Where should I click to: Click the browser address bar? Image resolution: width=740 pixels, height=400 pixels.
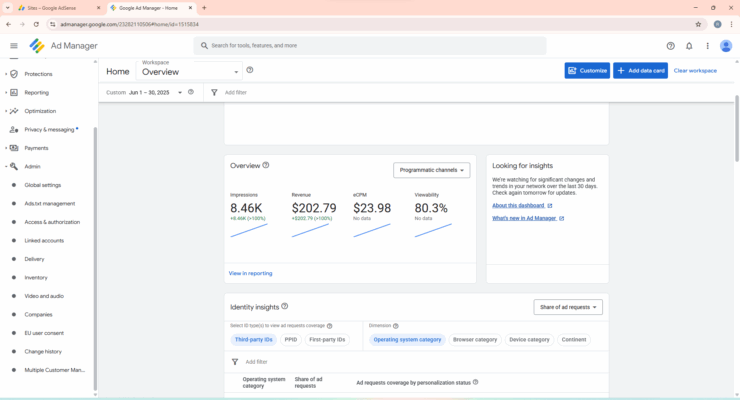click(368, 24)
